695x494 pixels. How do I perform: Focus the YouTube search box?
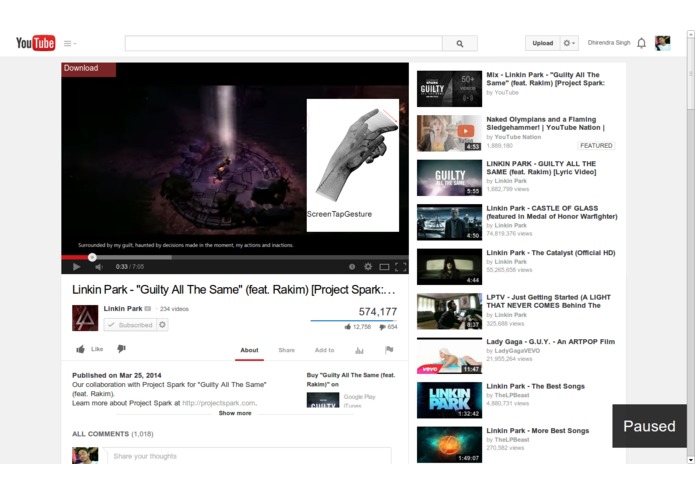284,43
